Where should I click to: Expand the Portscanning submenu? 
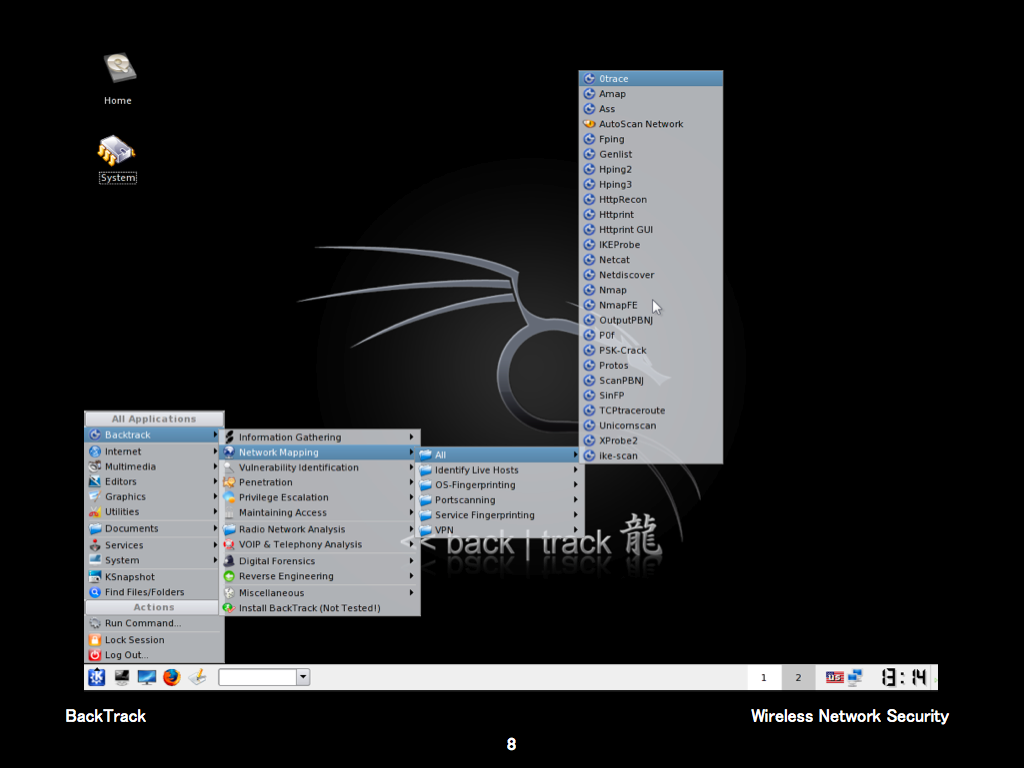[465, 500]
